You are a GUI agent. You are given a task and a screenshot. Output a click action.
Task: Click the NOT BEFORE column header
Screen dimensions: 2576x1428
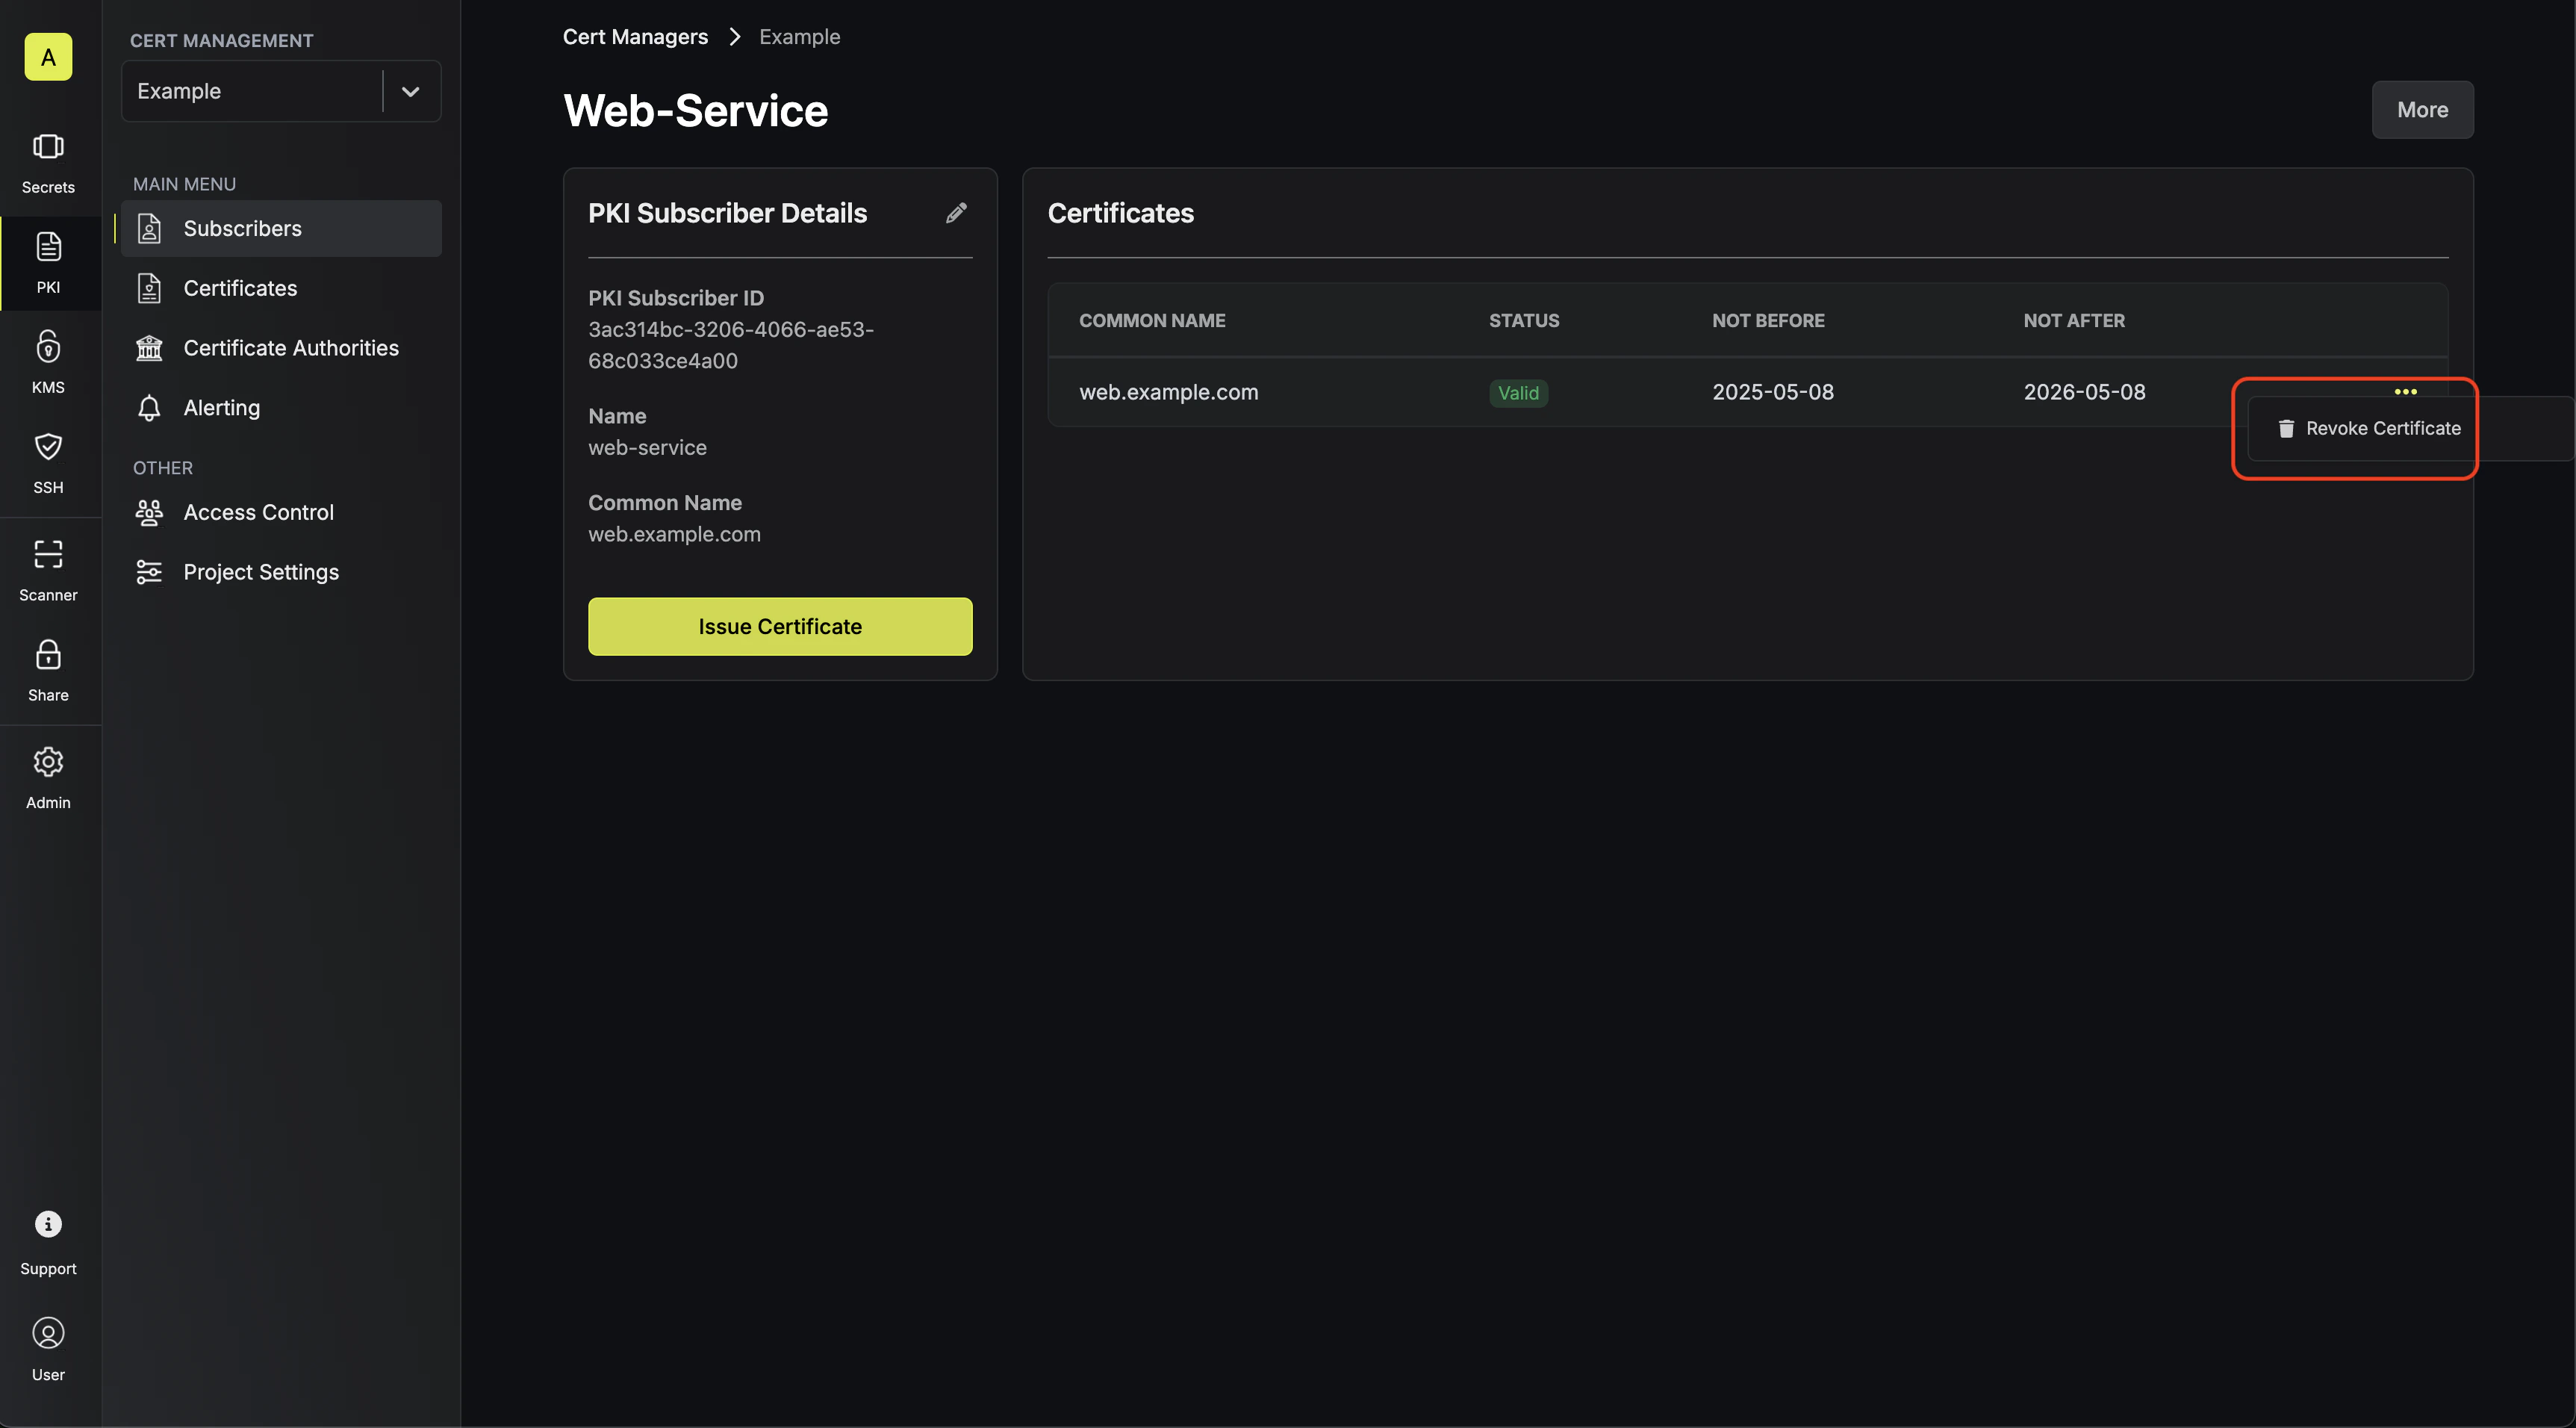[1768, 321]
